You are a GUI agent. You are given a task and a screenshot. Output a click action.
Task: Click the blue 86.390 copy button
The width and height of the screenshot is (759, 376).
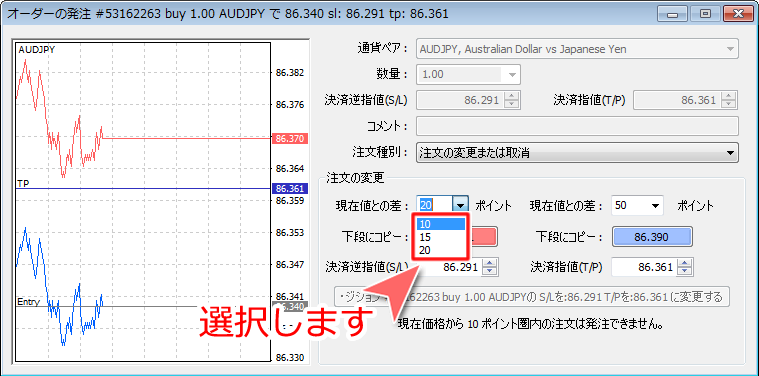click(x=652, y=237)
